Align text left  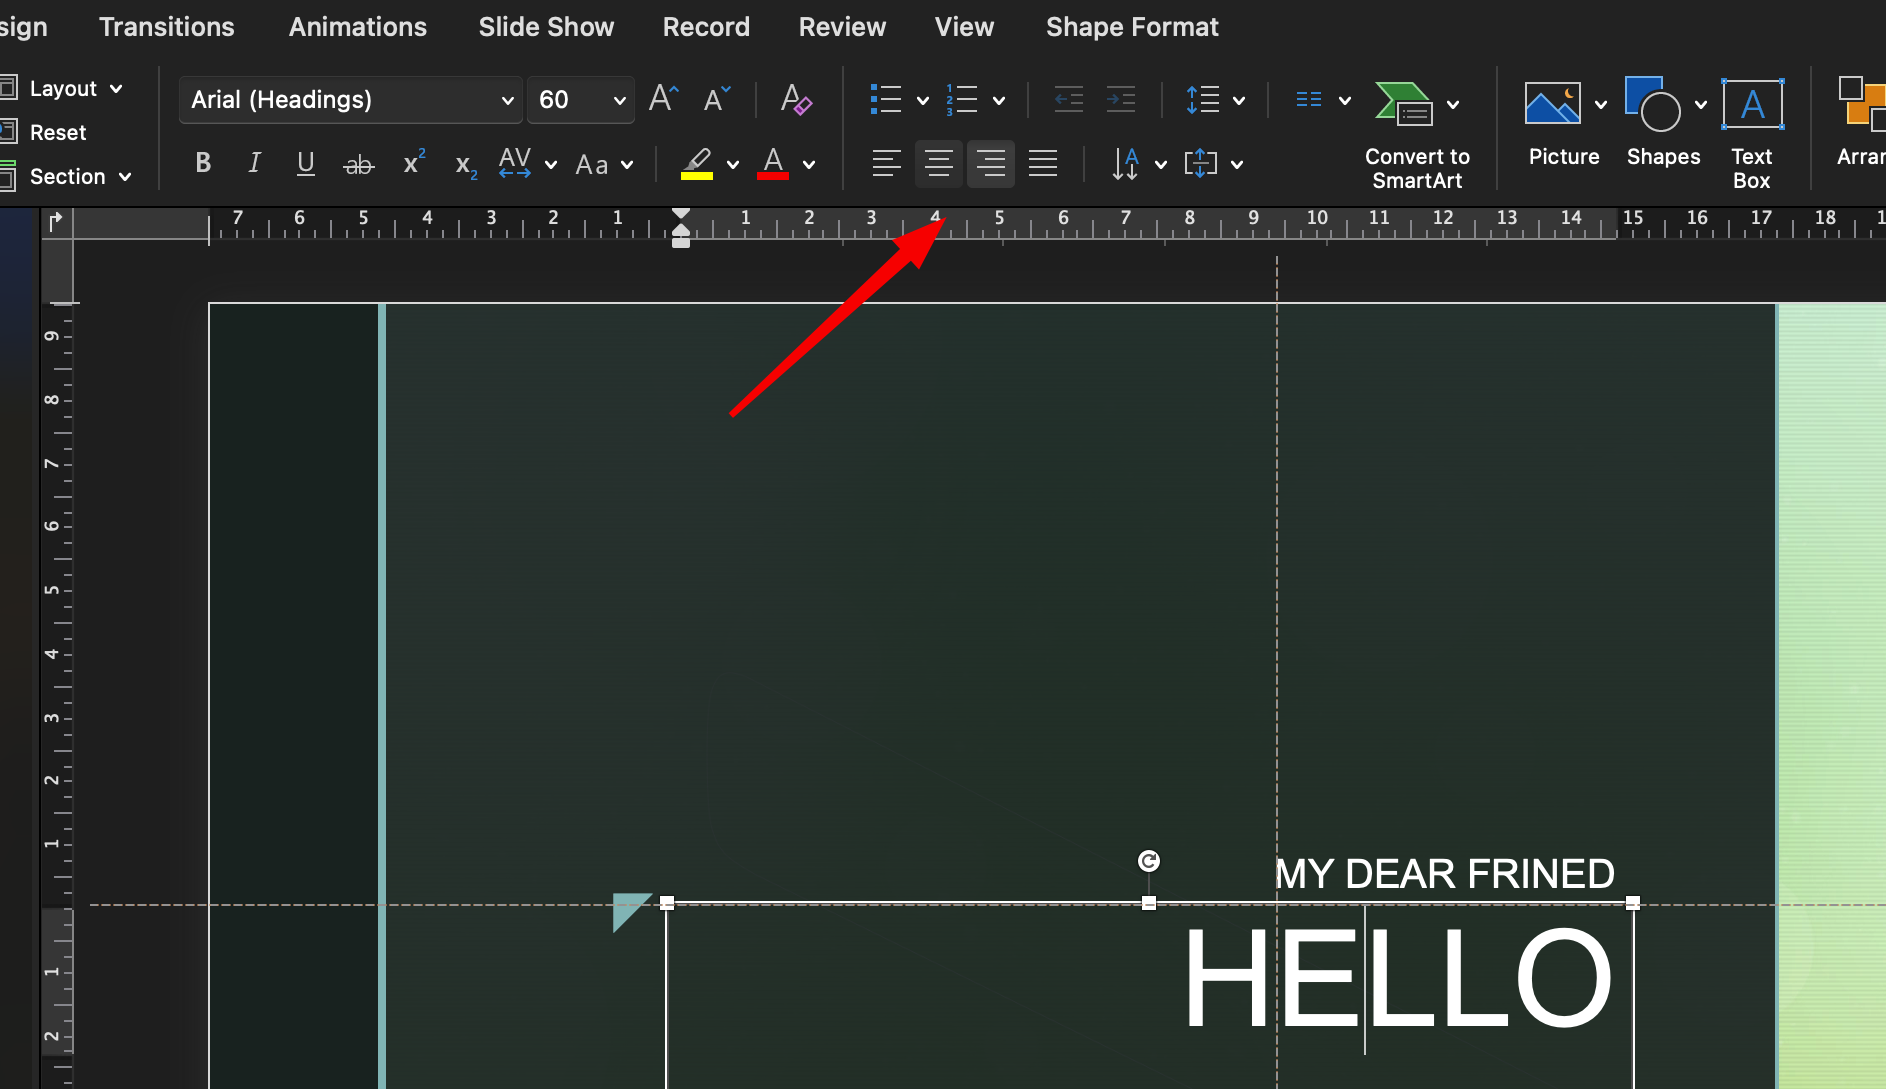pos(887,163)
